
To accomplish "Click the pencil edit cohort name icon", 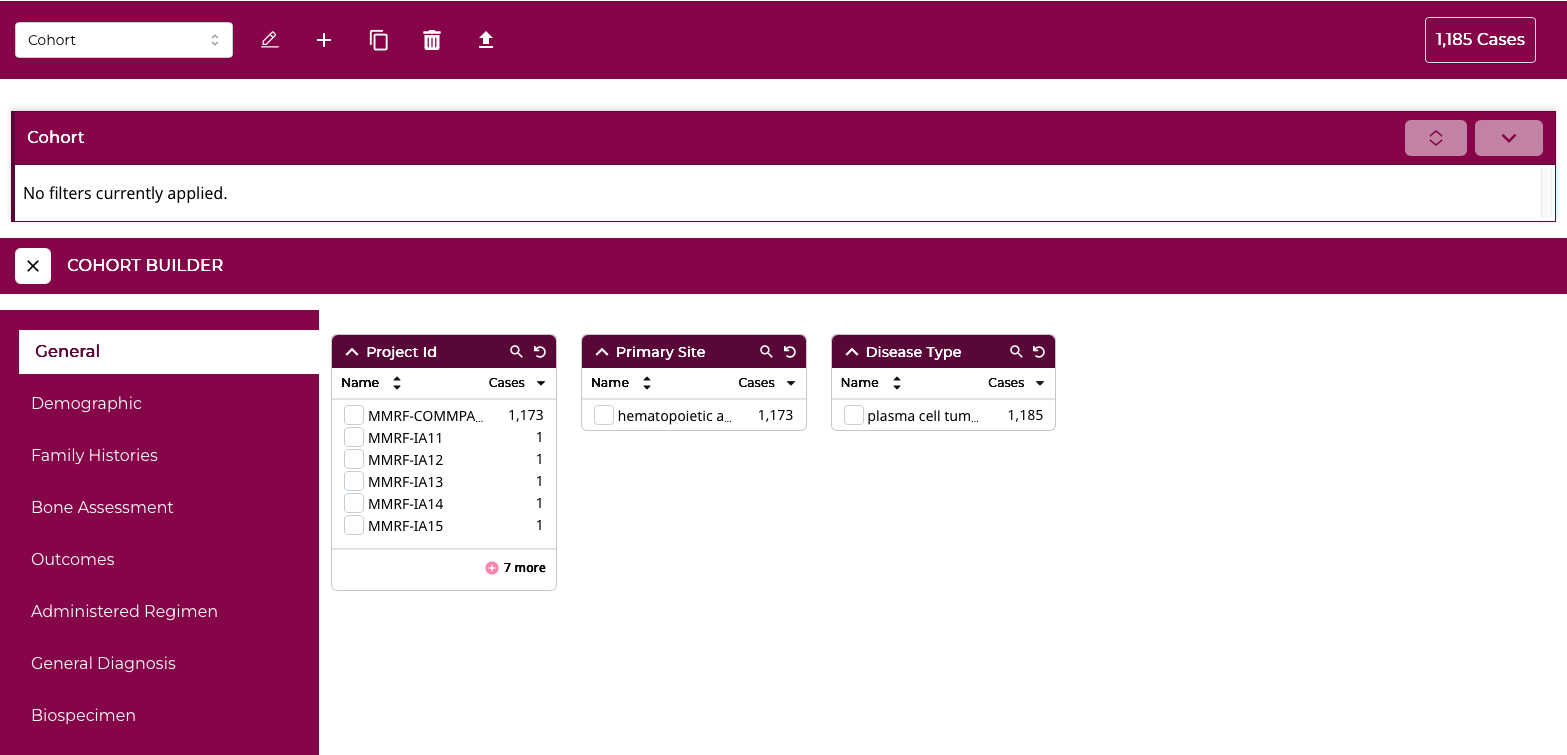I will [269, 40].
